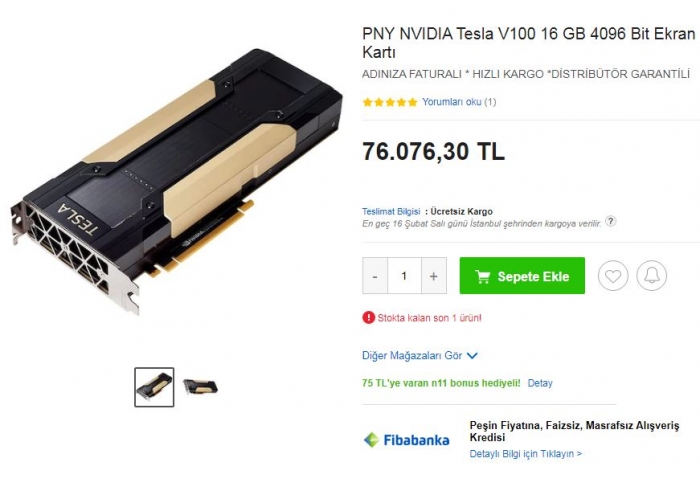Select the first Tesla card thumbnail

[154, 387]
